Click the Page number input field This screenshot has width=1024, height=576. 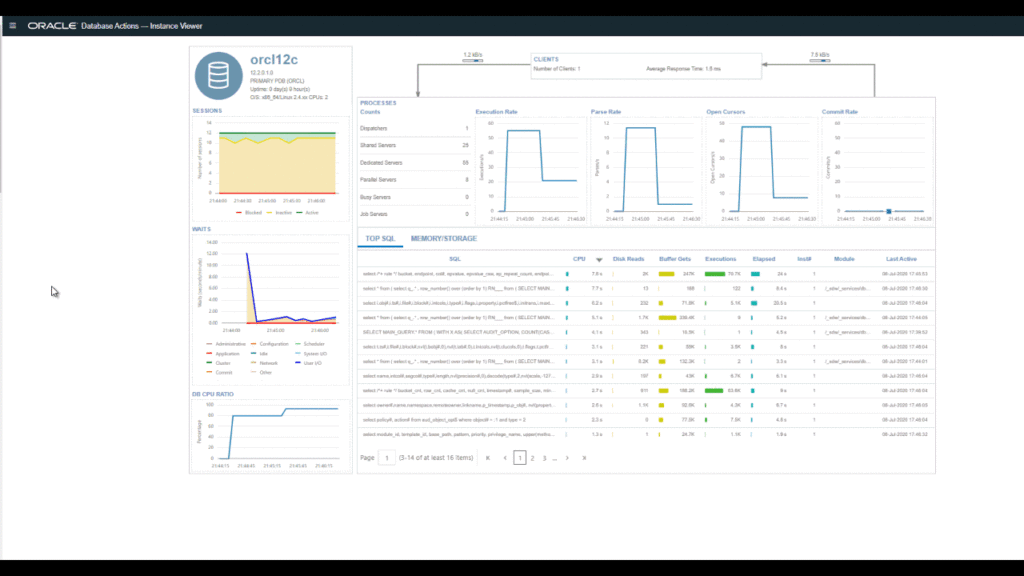[385, 457]
